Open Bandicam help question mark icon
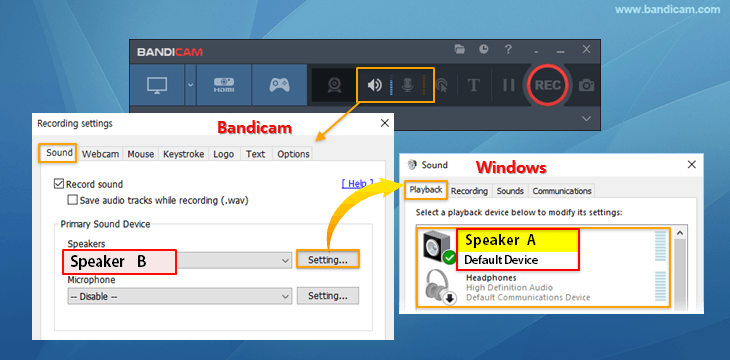The height and width of the screenshot is (360, 730). [508, 49]
